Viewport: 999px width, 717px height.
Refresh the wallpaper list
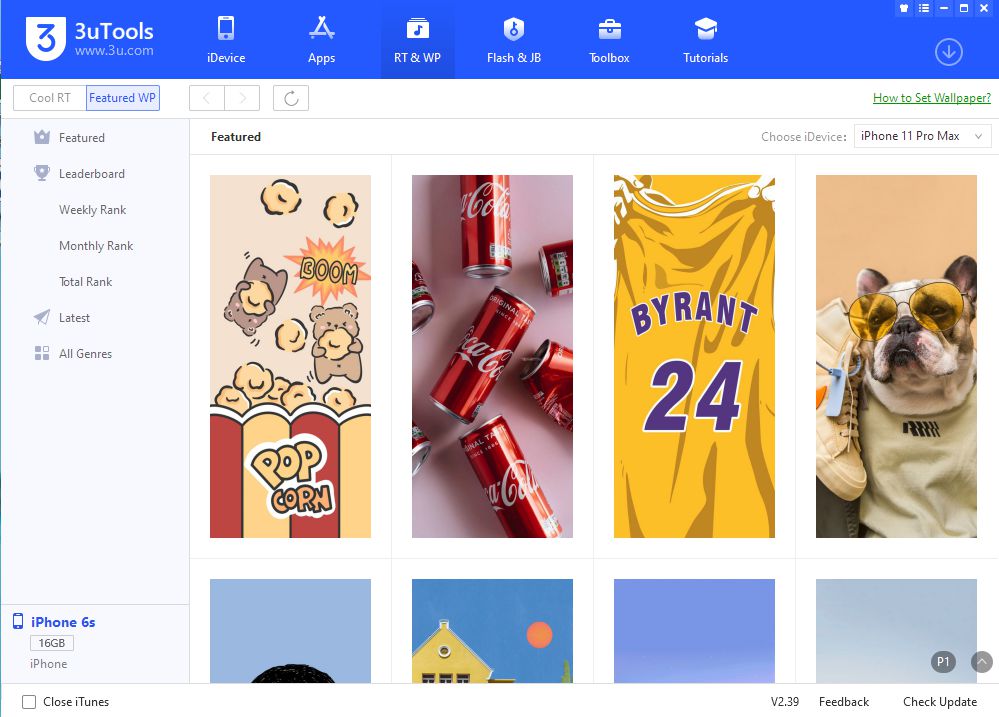point(290,97)
